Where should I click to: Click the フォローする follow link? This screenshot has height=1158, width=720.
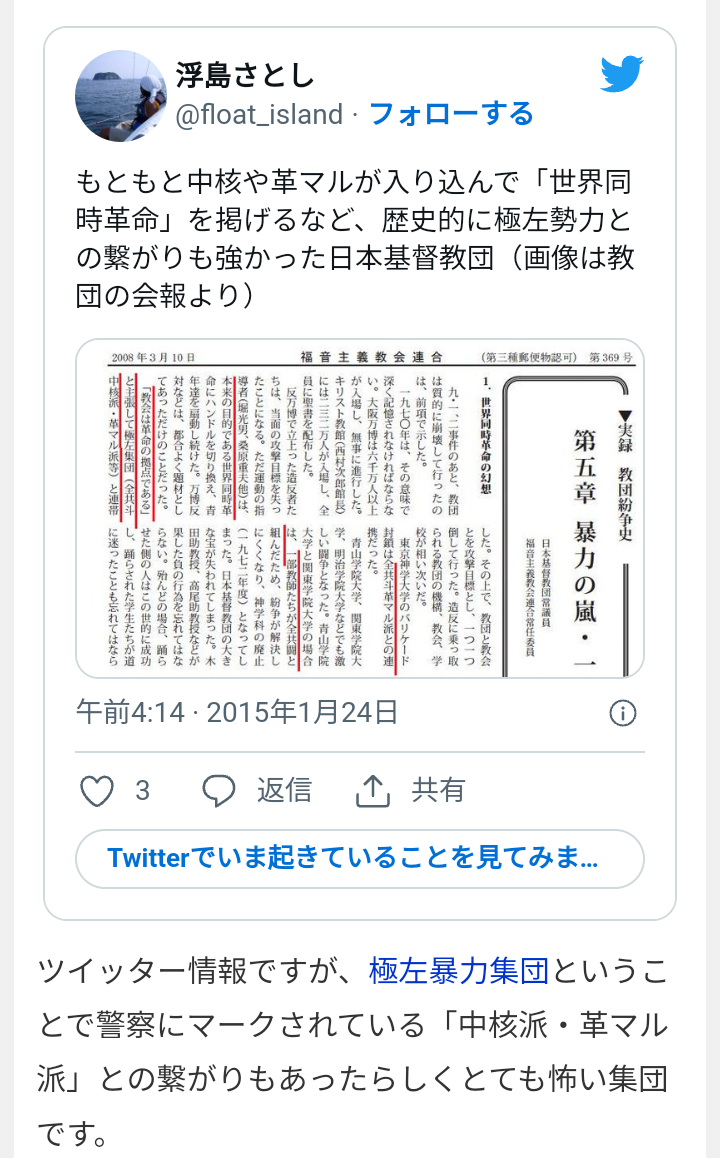pos(450,114)
